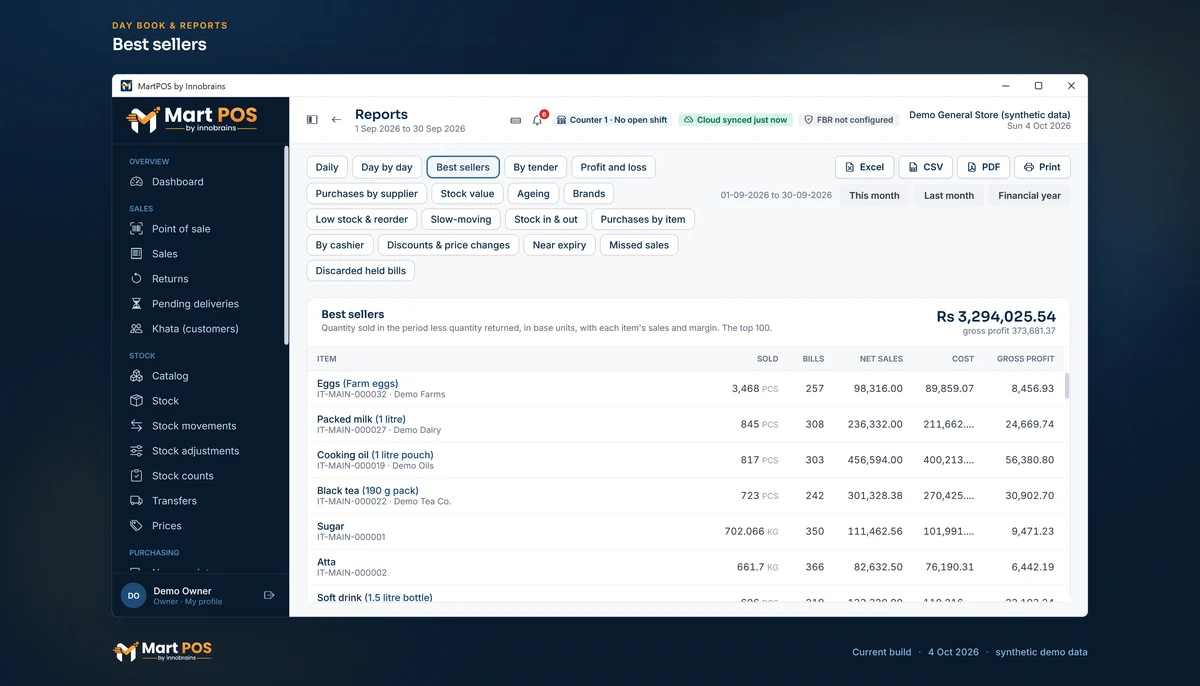Open the Discarded held bills report
Screen dimensions: 1200x686
361,271
